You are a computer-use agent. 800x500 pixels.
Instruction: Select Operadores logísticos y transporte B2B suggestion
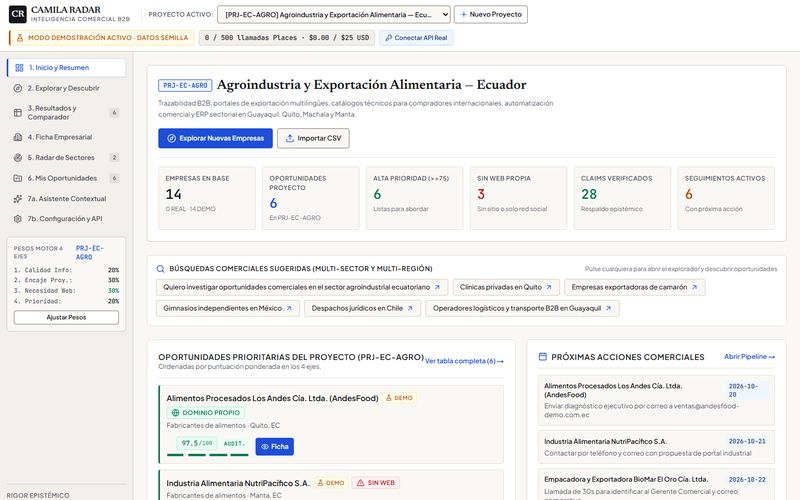tap(522, 308)
